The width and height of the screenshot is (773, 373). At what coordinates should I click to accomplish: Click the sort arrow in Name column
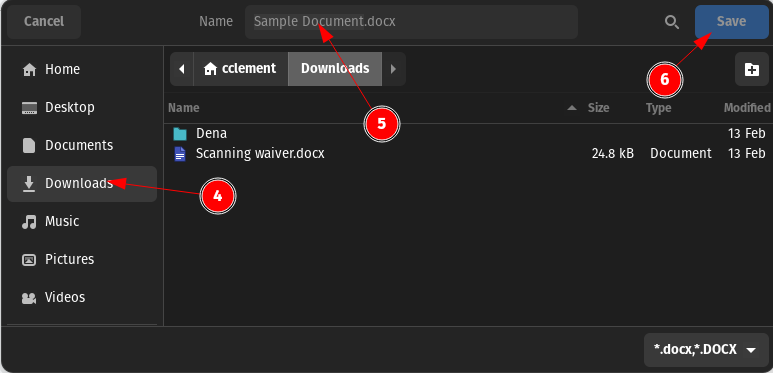coord(572,107)
